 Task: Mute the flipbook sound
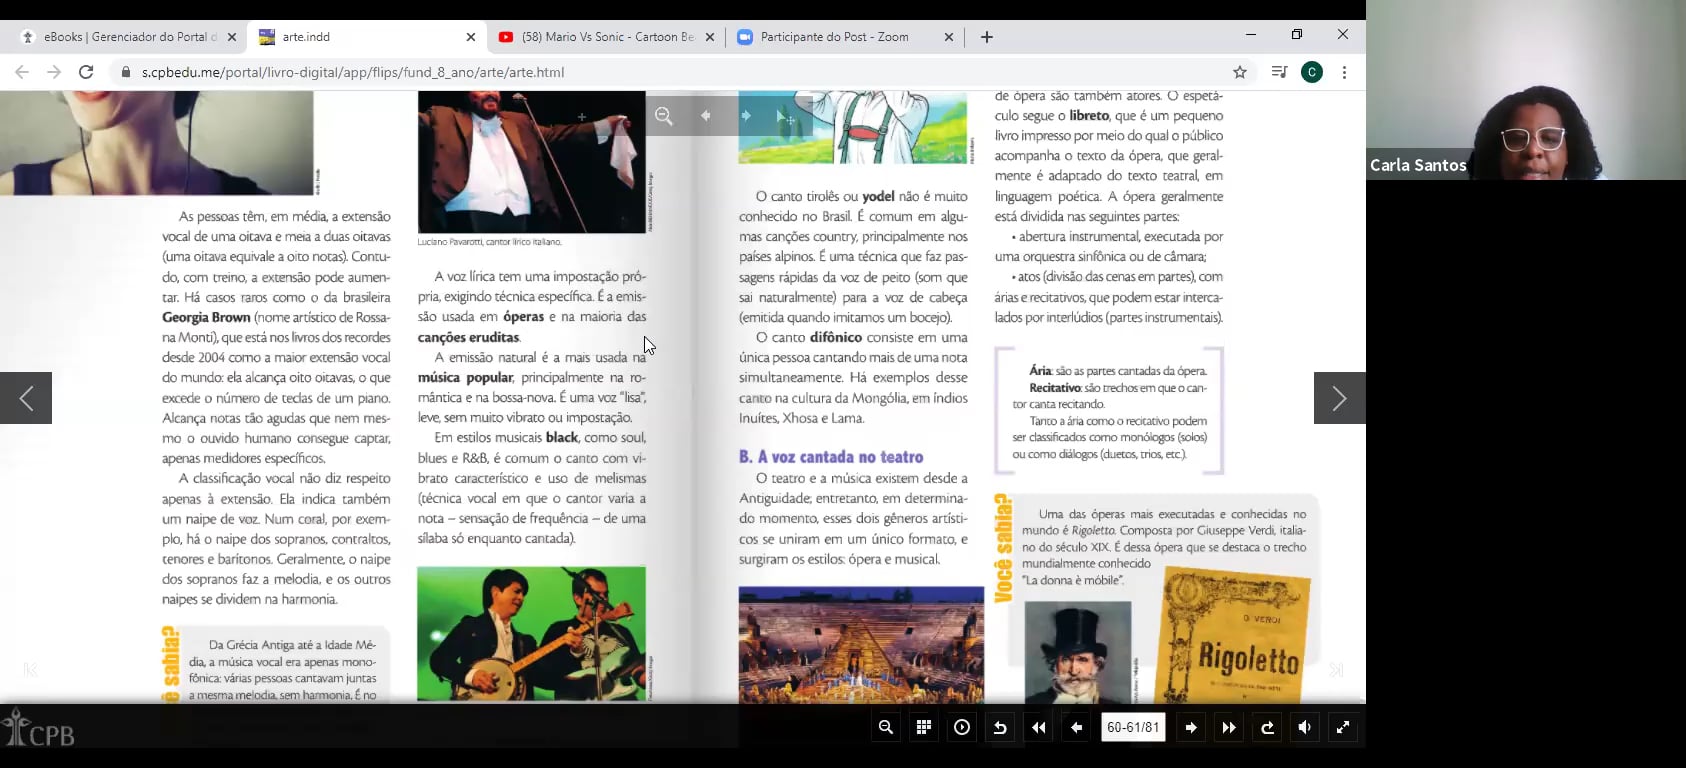pyautogui.click(x=1305, y=727)
